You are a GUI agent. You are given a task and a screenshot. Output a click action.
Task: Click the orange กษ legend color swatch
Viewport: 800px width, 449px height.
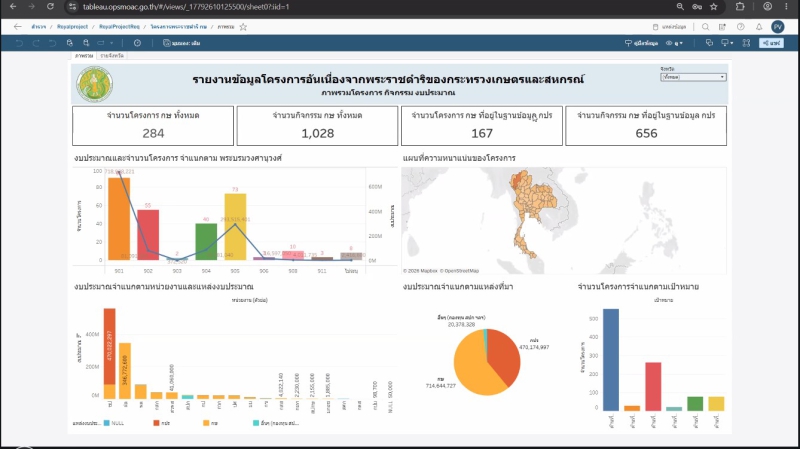(206, 423)
